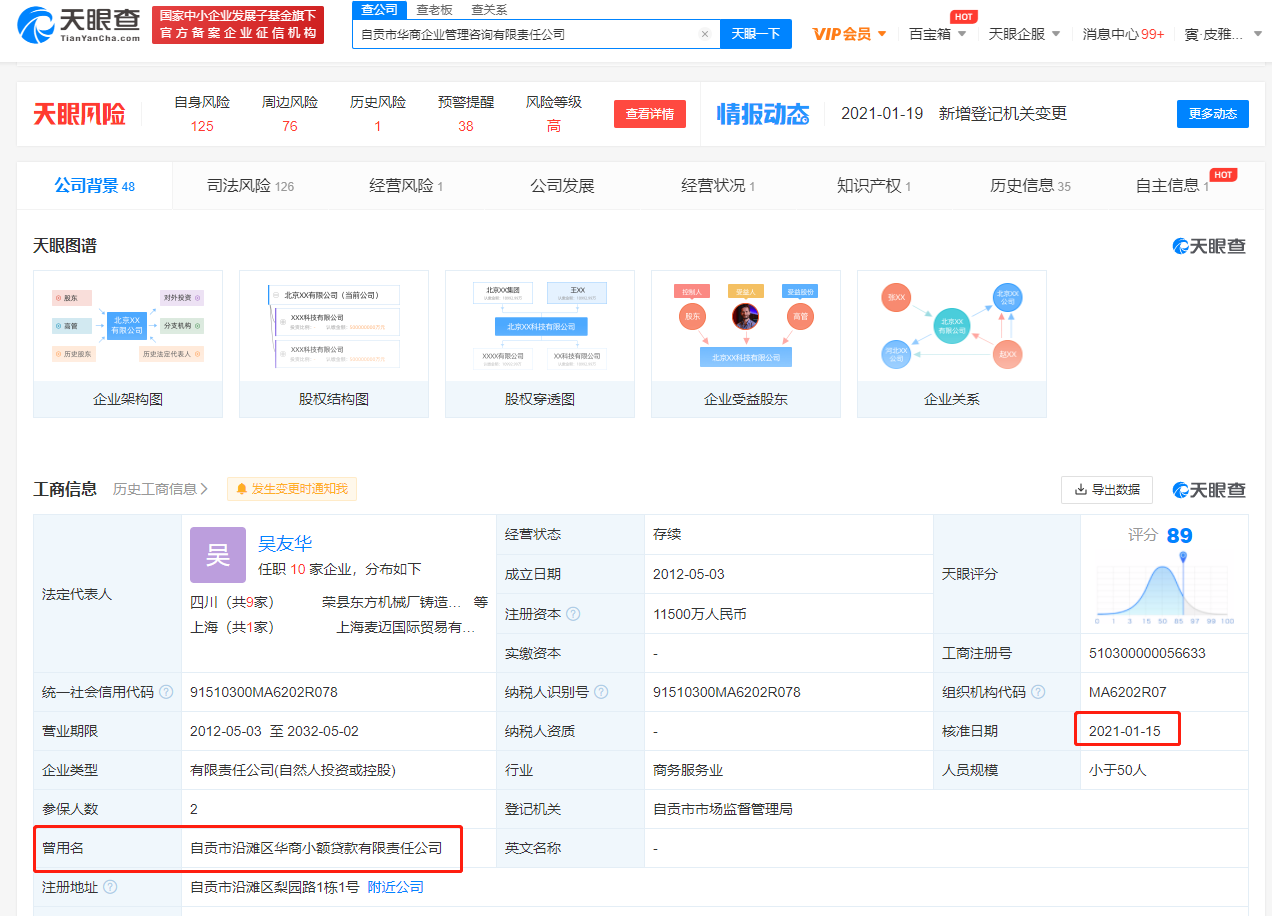Switch to the 查公司 search tab
The width and height of the screenshot is (1272, 916).
click(x=379, y=9)
